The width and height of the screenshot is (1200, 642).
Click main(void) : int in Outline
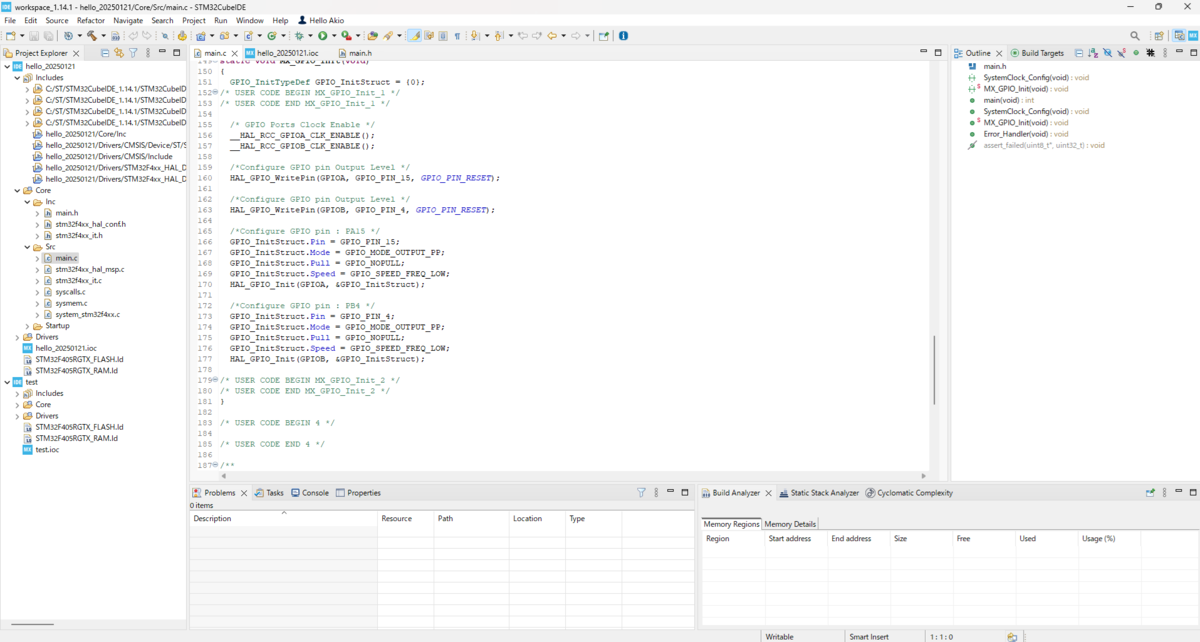(x=1008, y=100)
